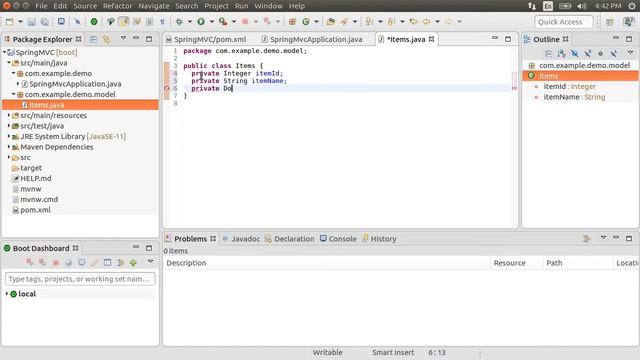This screenshot has height=360, width=640.
Task: Open Problems view menu arrow
Action: coord(603,238)
